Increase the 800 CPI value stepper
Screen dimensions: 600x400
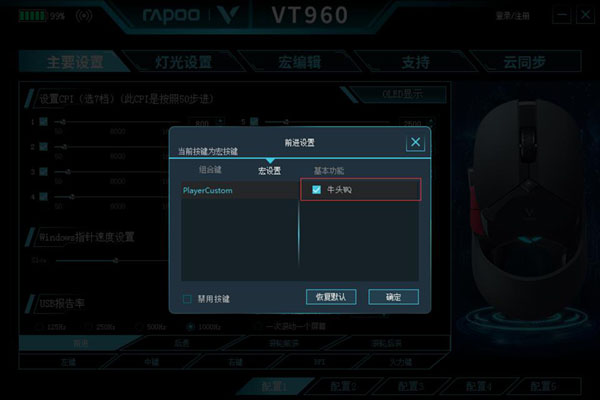pyautogui.click(x=220, y=121)
